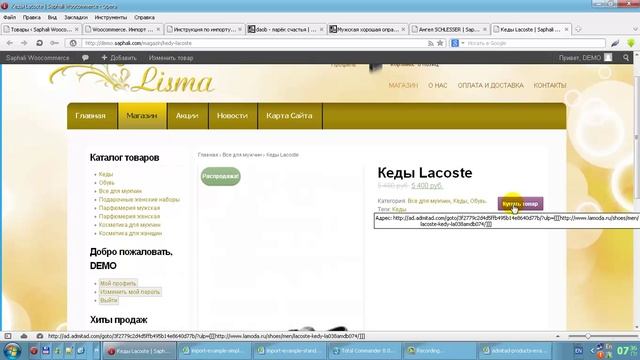This screenshot has width=640, height=360.
Task: Open the МАГАЗИН top link
Action: (403, 85)
